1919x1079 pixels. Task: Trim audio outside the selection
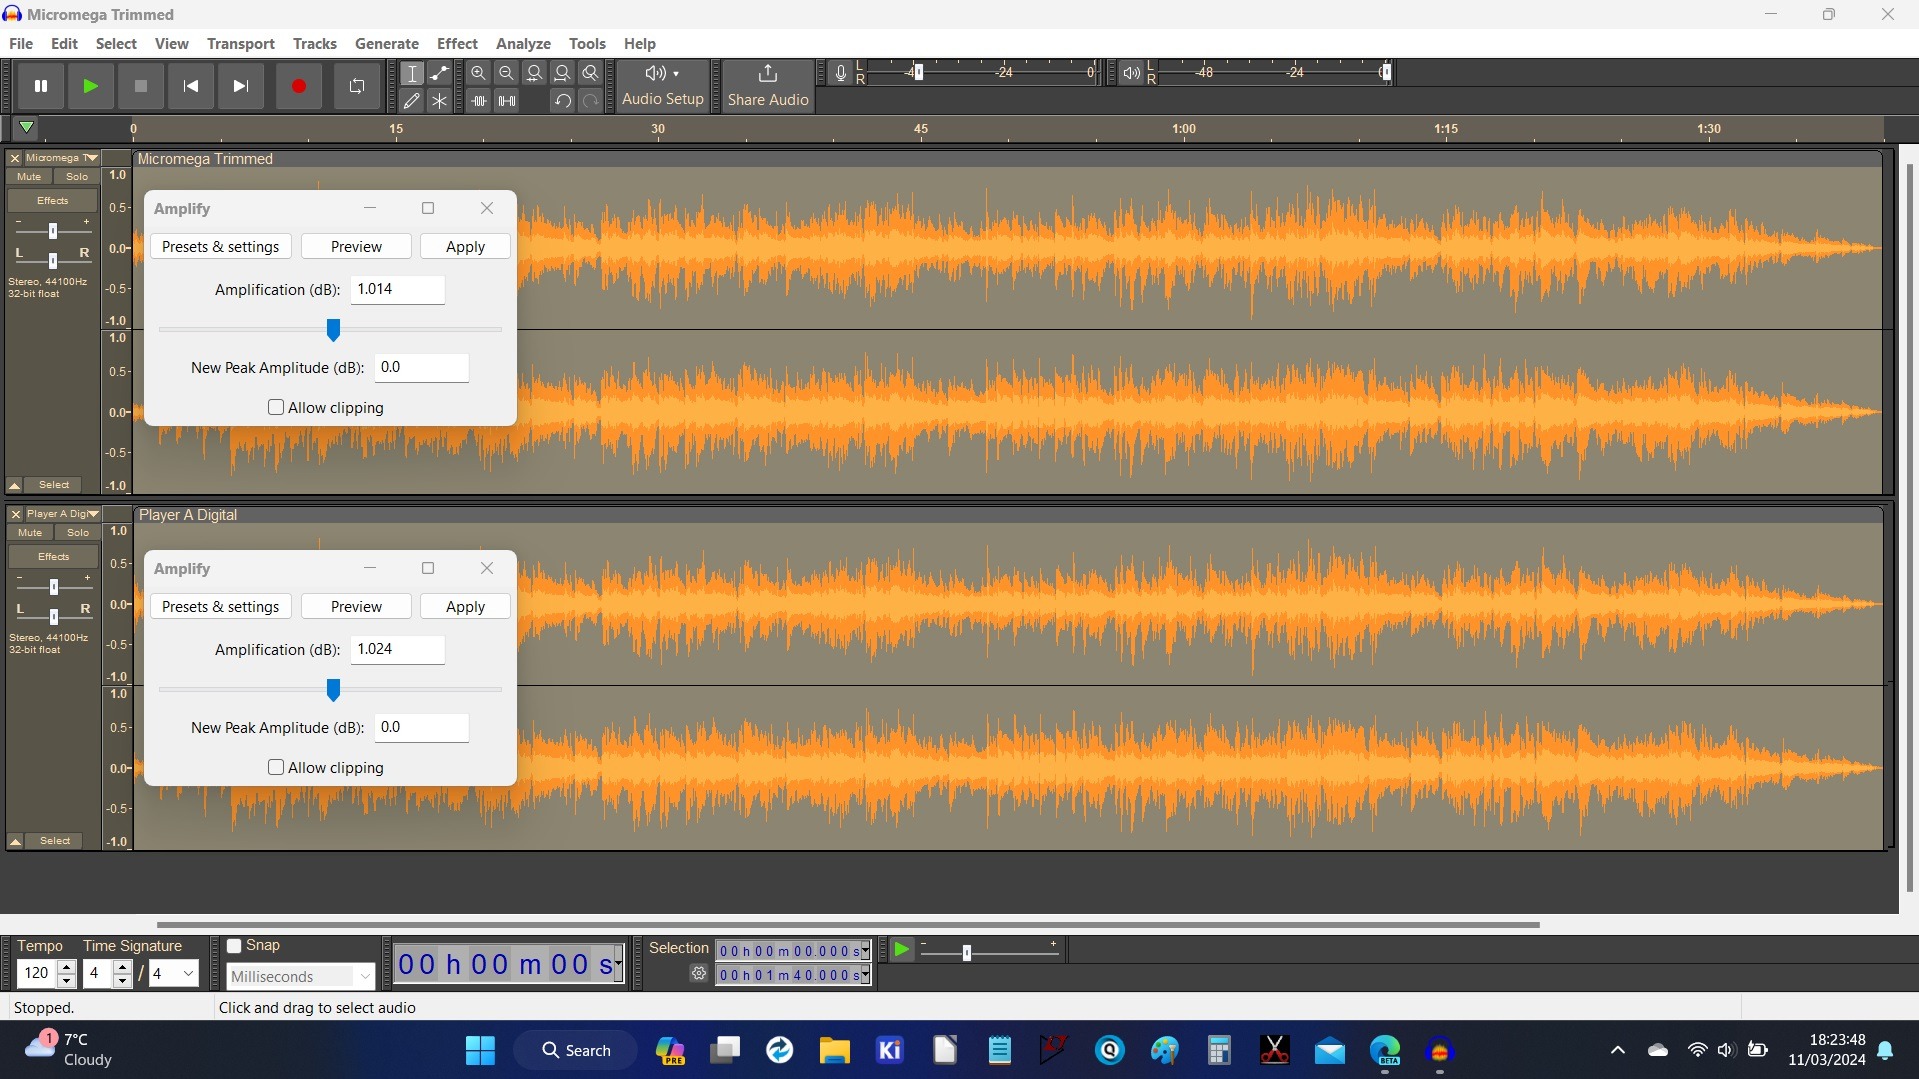[479, 100]
